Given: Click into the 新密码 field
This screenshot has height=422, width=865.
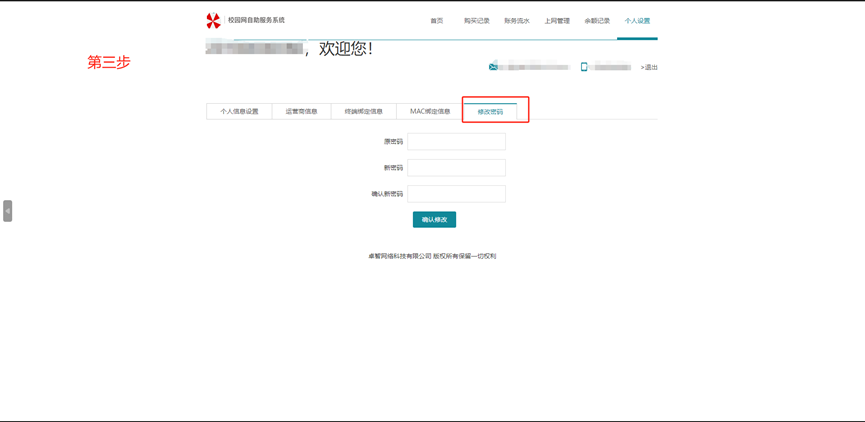Looking at the screenshot, I should (456, 168).
